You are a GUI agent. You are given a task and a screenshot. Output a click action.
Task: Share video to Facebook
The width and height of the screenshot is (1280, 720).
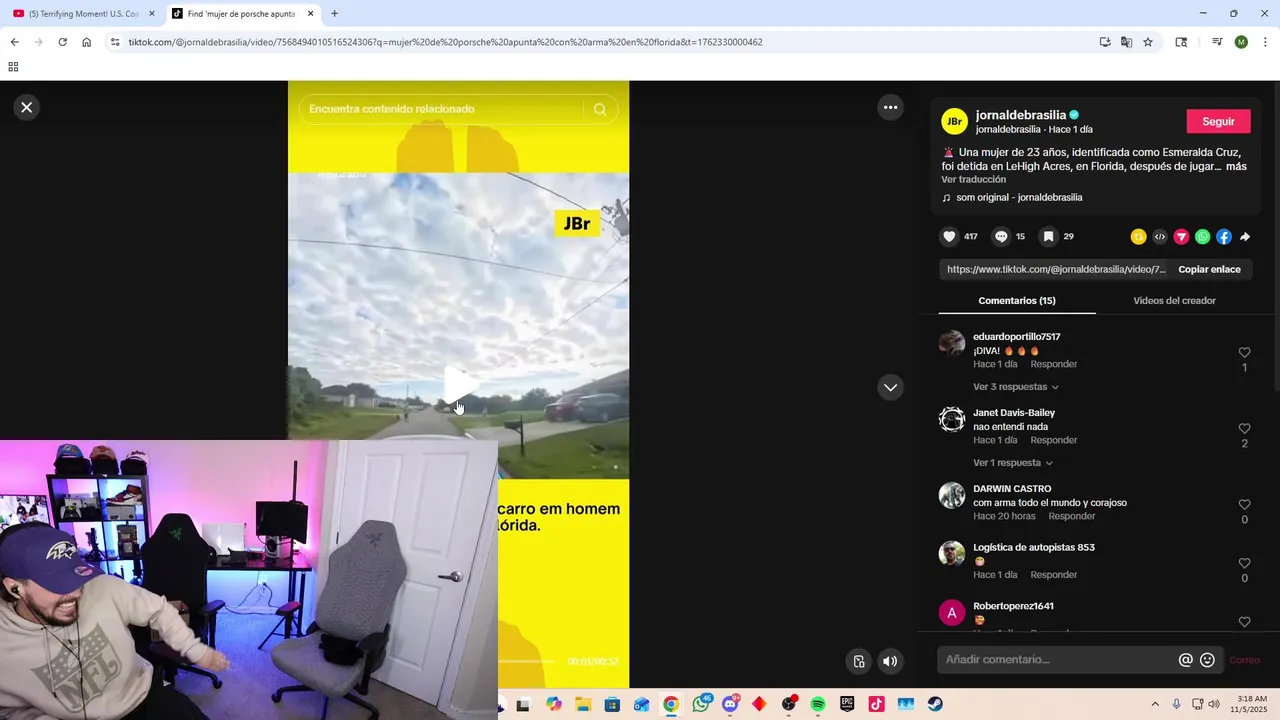[1224, 237]
